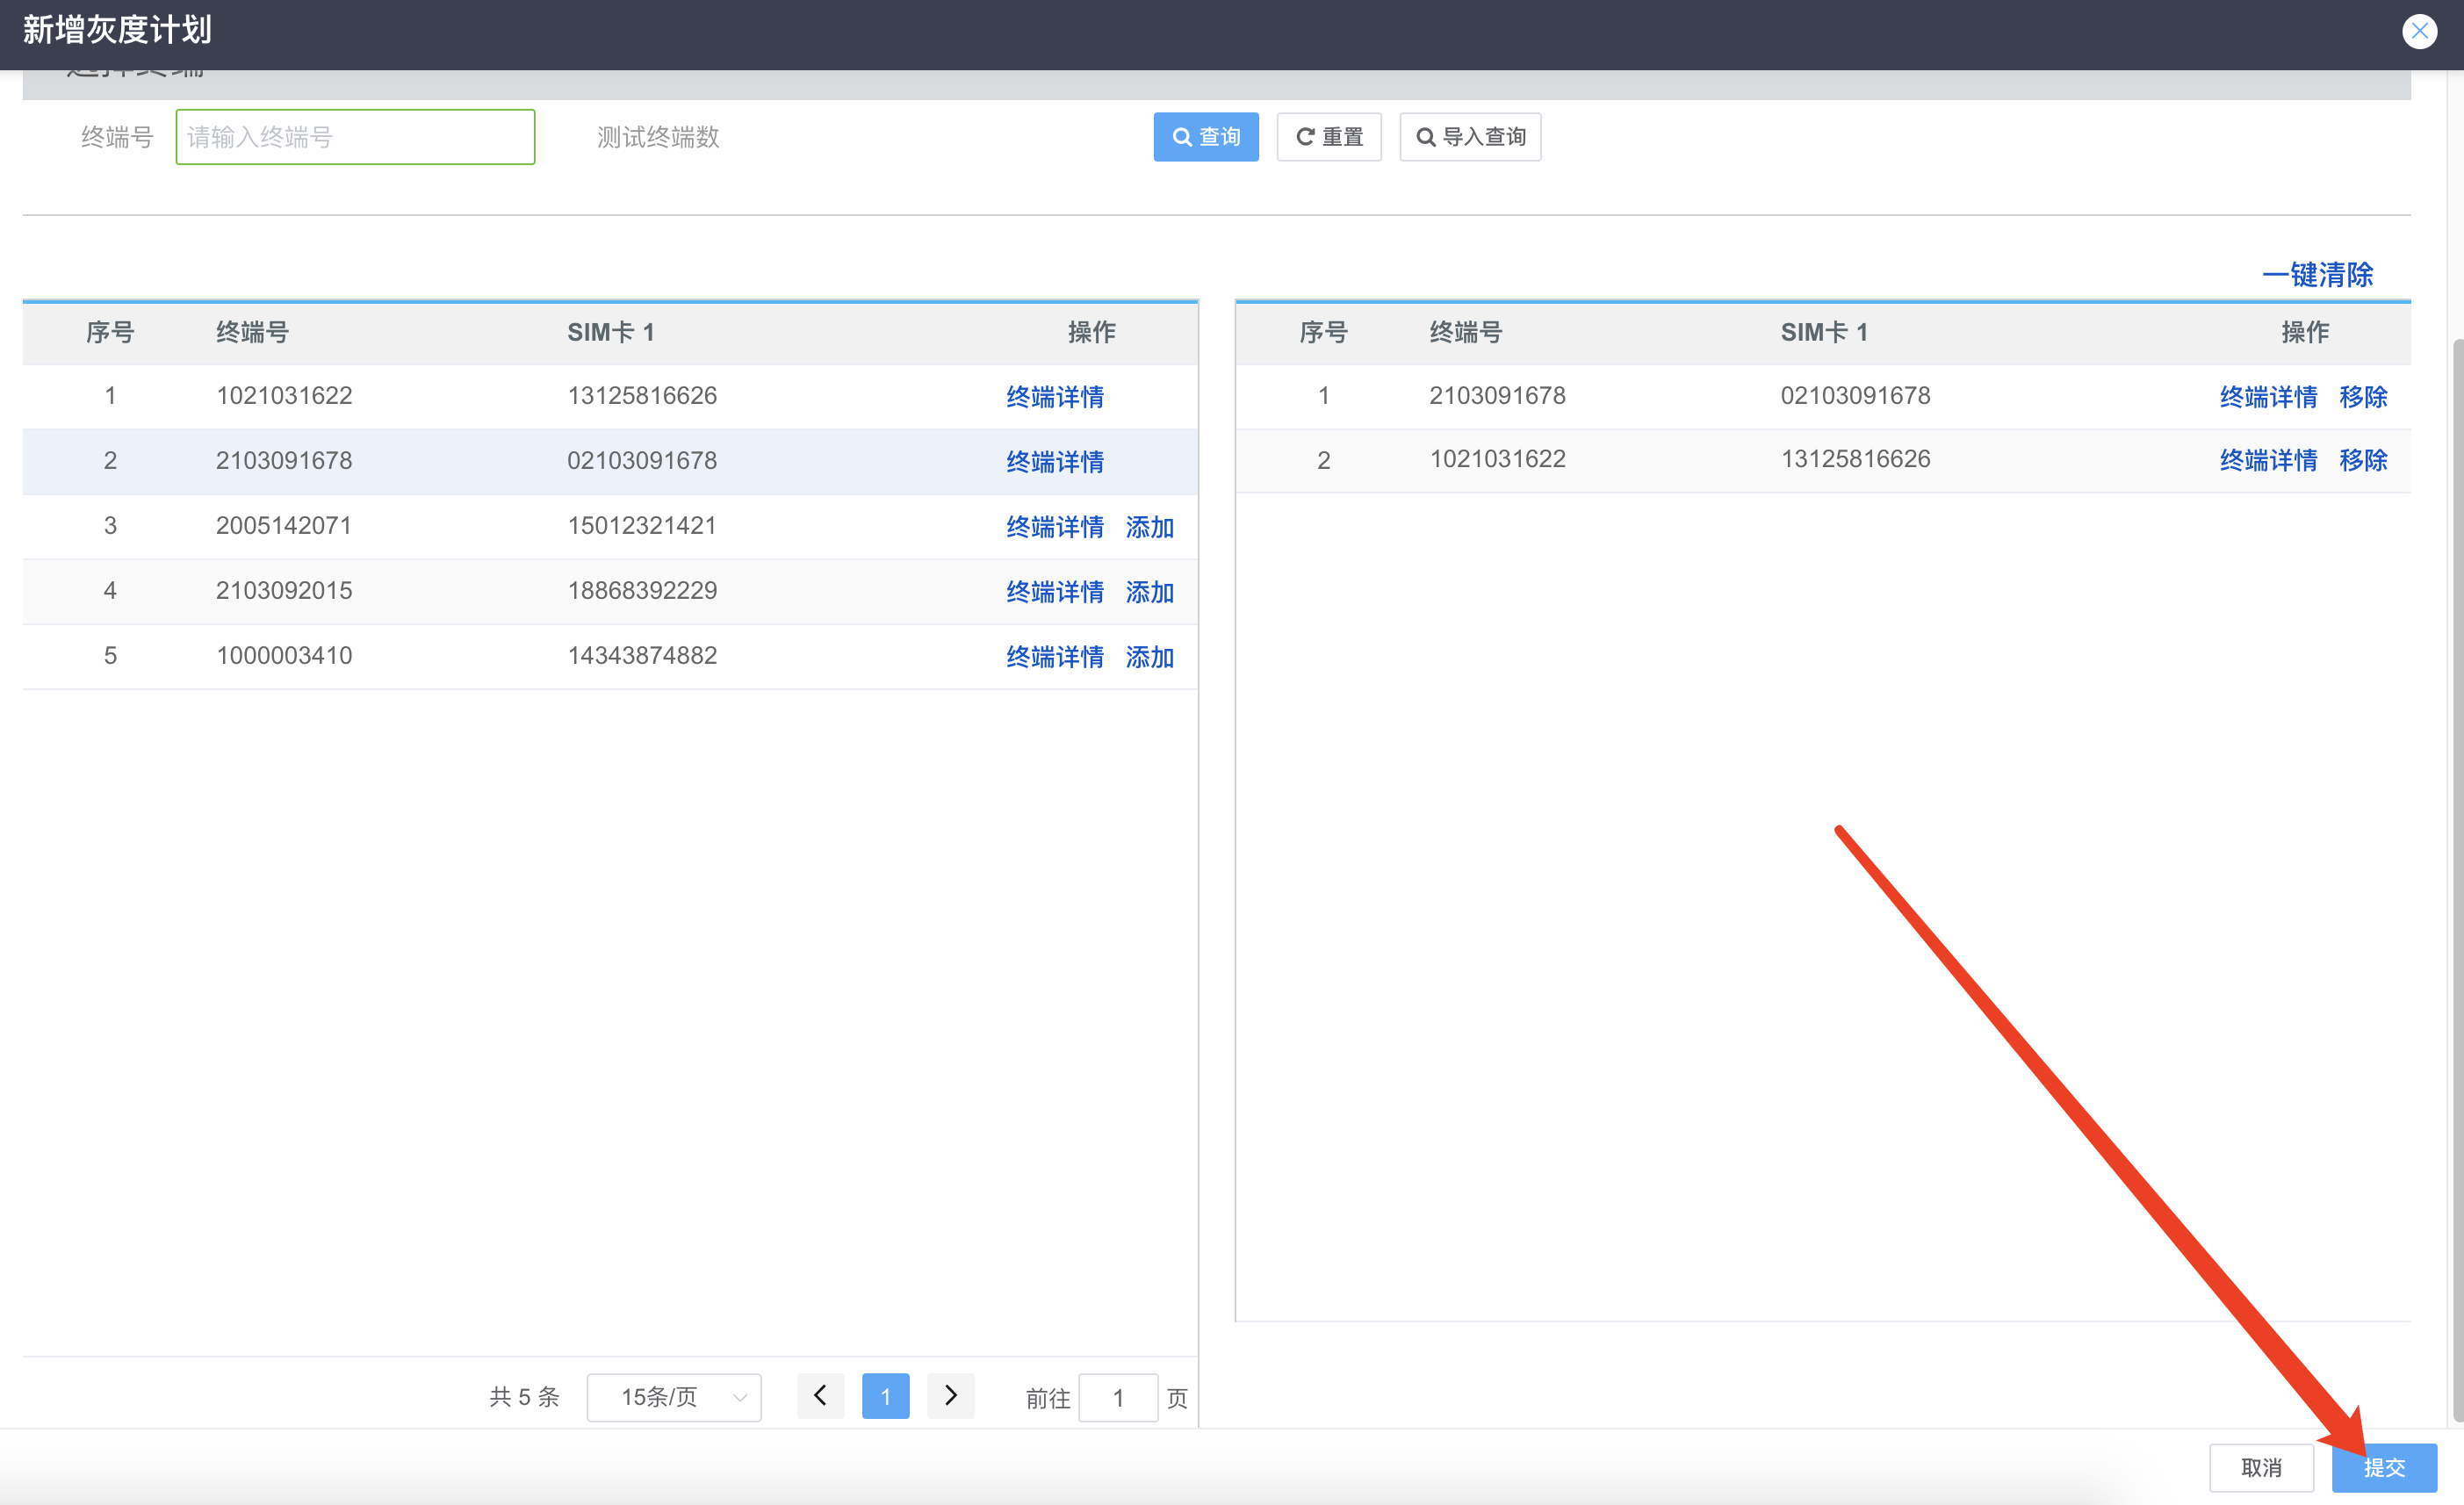Click the 测试终端数 label
The height and width of the screenshot is (1505, 2464).
(658, 137)
